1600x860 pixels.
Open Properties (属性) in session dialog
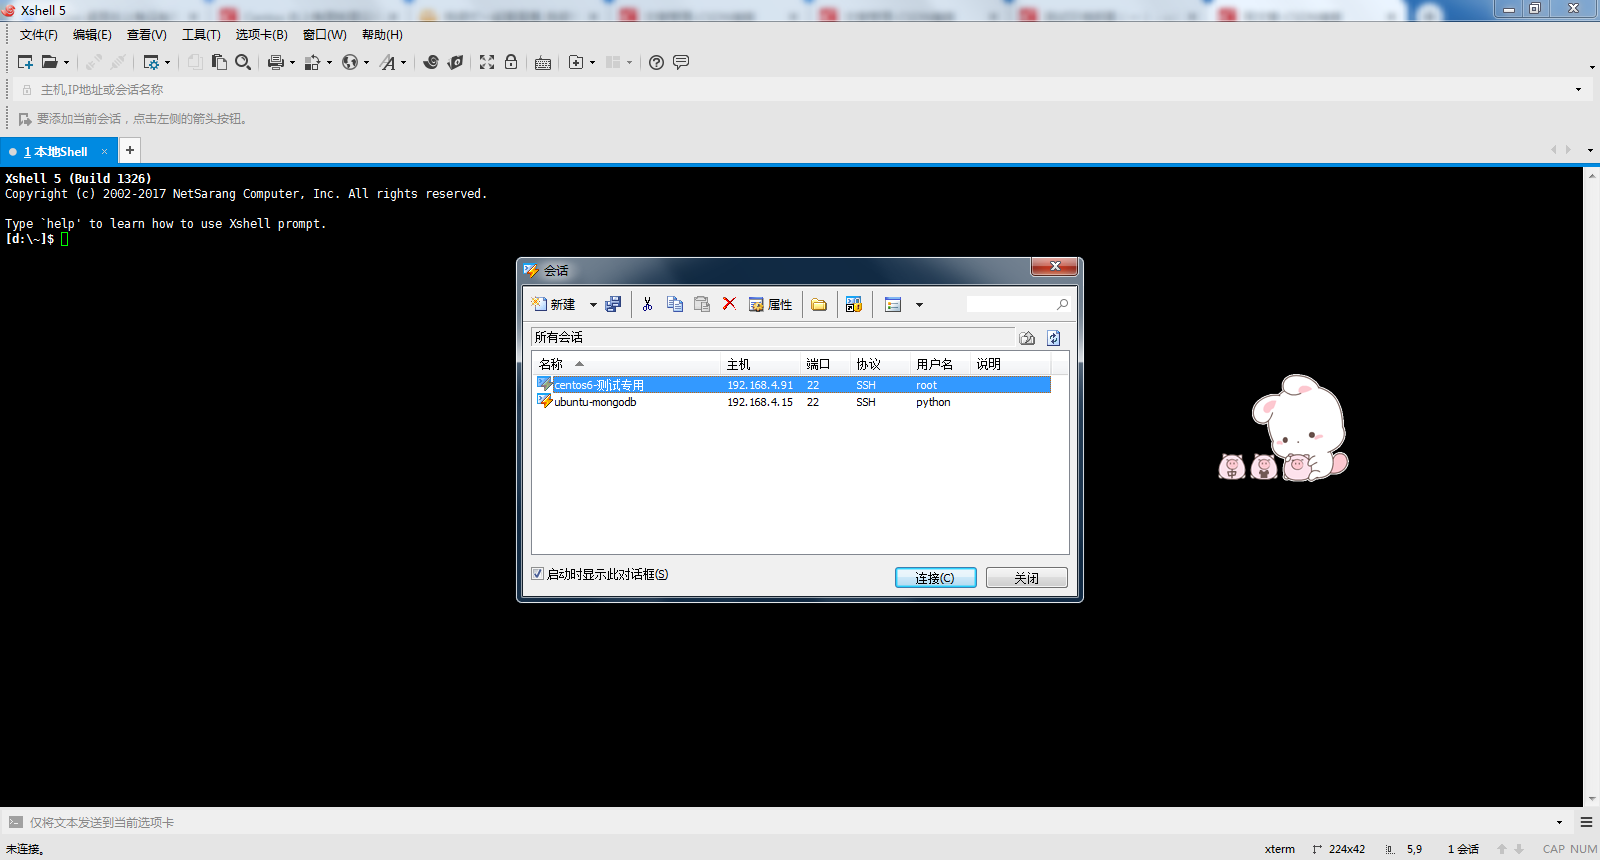(x=771, y=304)
